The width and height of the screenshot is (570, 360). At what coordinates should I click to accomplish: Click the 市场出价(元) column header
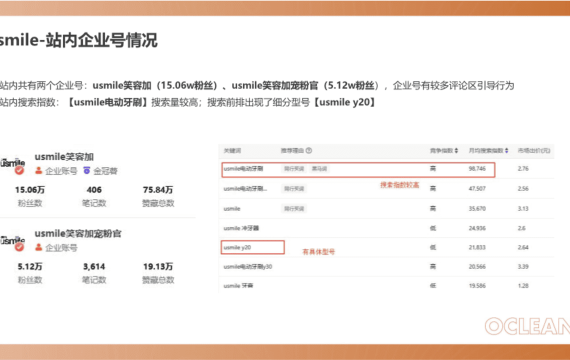pos(534,151)
